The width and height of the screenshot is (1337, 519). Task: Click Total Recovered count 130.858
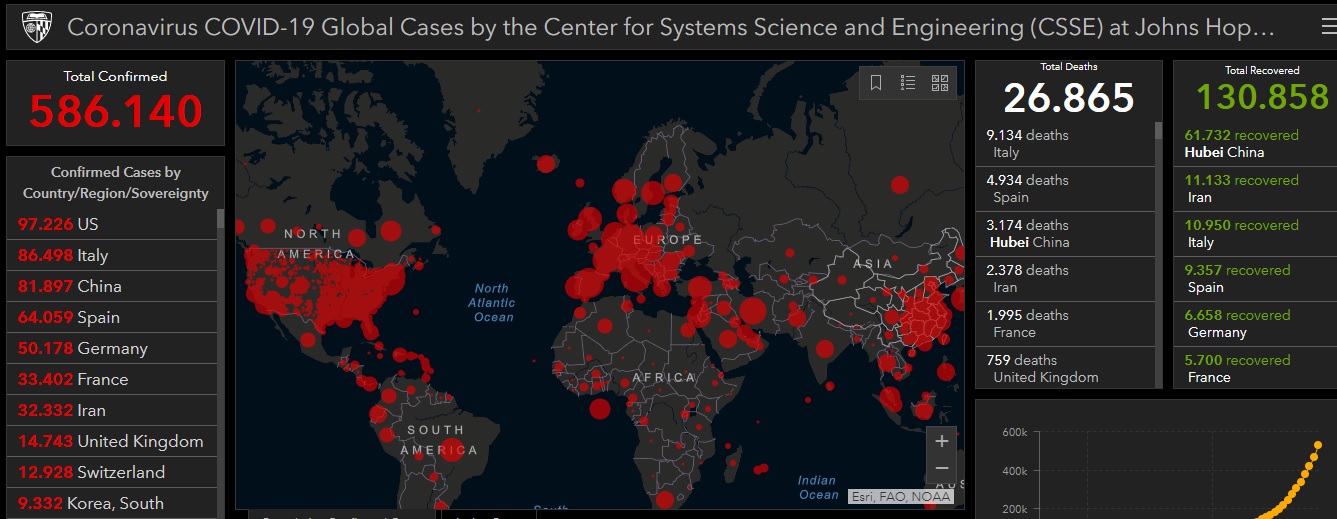[1262, 96]
